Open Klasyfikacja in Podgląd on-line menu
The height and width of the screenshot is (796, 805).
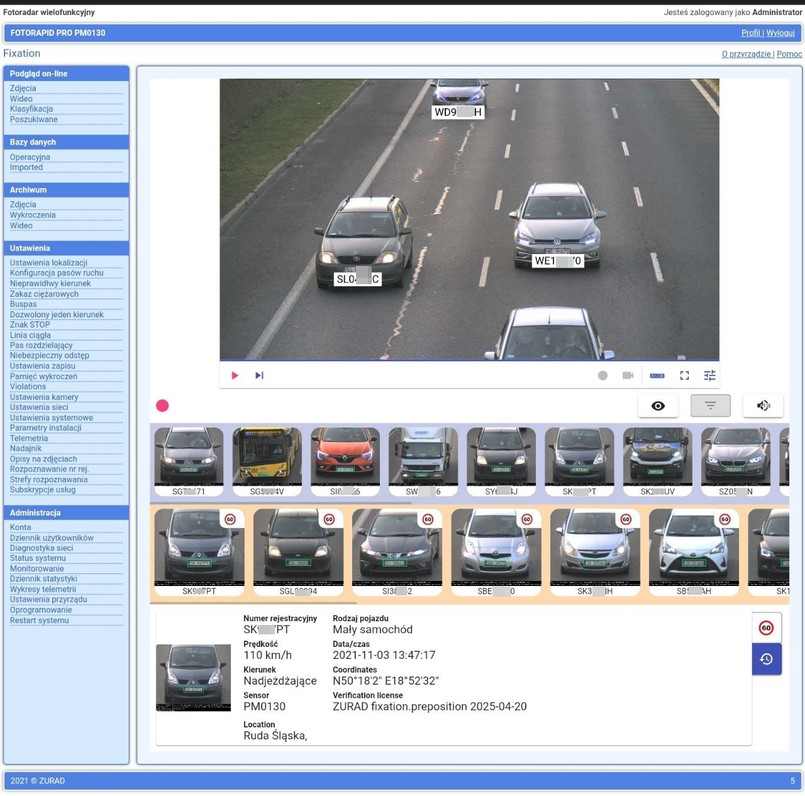[x=31, y=109]
